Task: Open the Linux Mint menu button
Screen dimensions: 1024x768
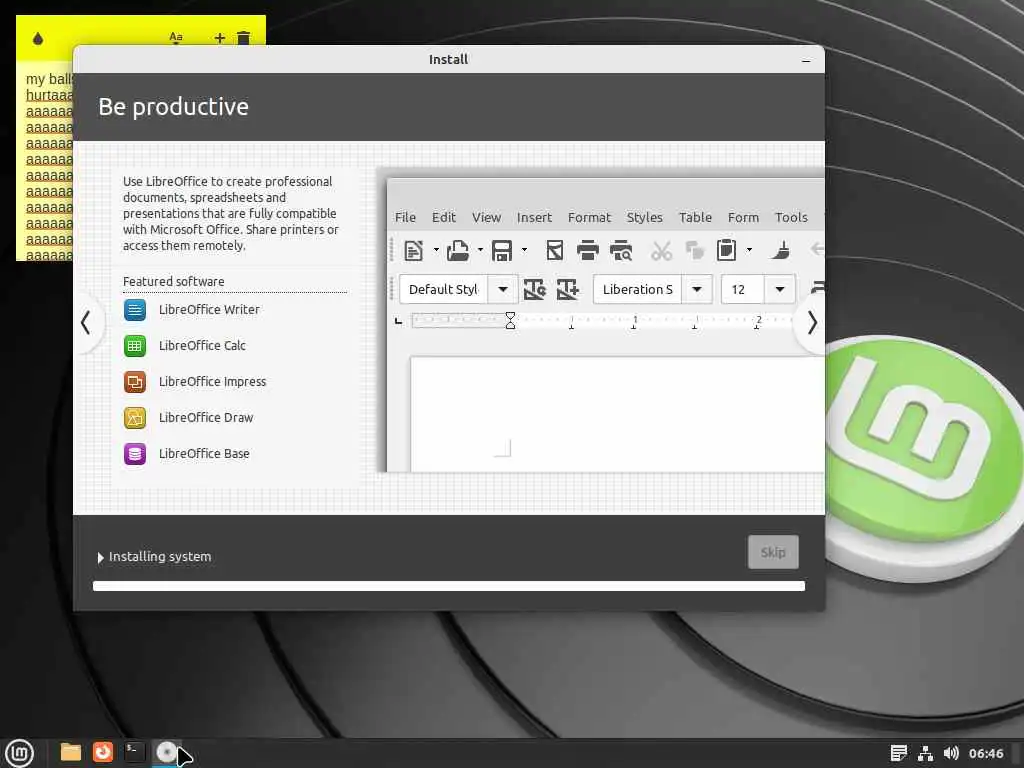Action: (20, 753)
